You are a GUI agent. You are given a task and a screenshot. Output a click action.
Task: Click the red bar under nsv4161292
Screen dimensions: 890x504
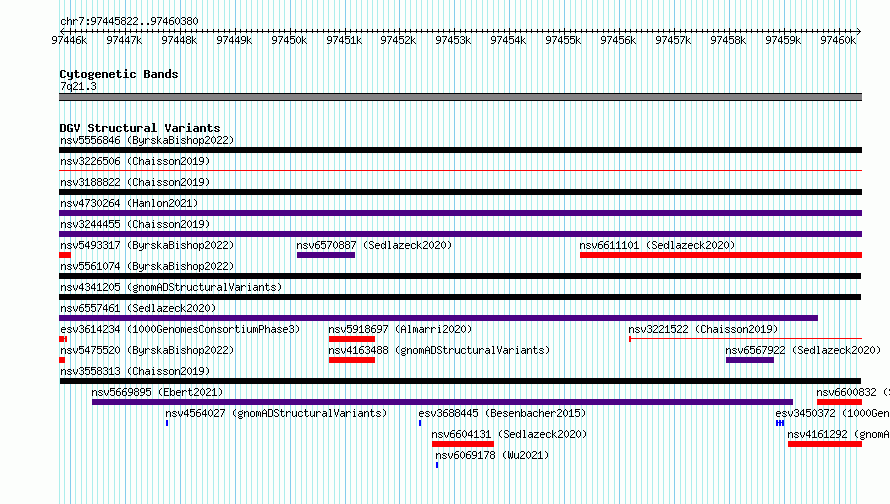pyautogui.click(x=825, y=444)
